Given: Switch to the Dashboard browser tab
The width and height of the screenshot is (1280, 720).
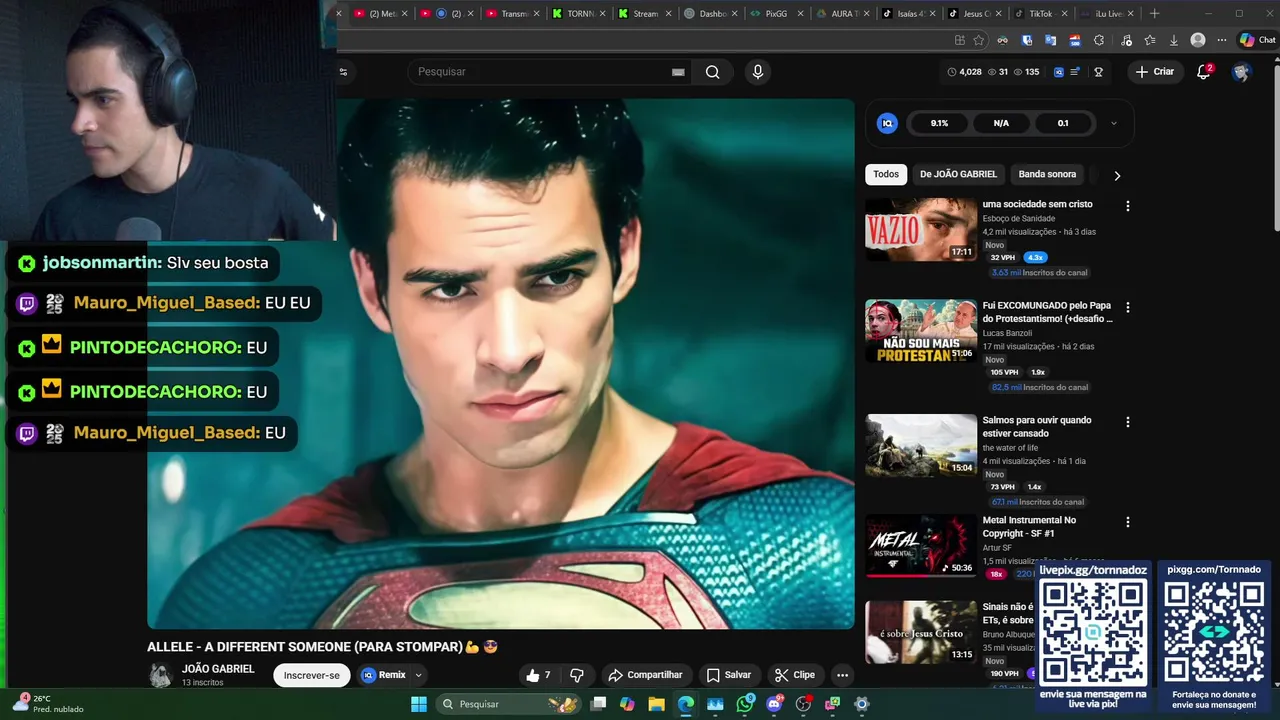Looking at the screenshot, I should pos(706,14).
